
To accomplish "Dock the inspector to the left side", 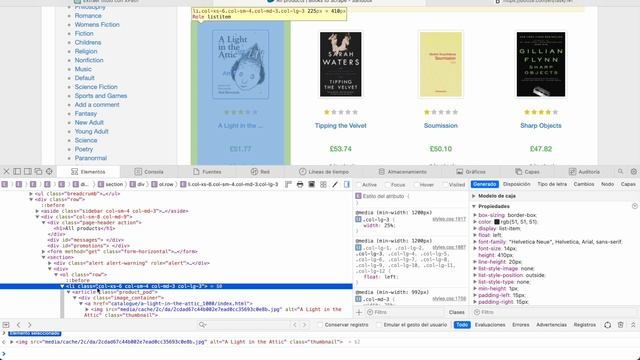I will pos(17,171).
